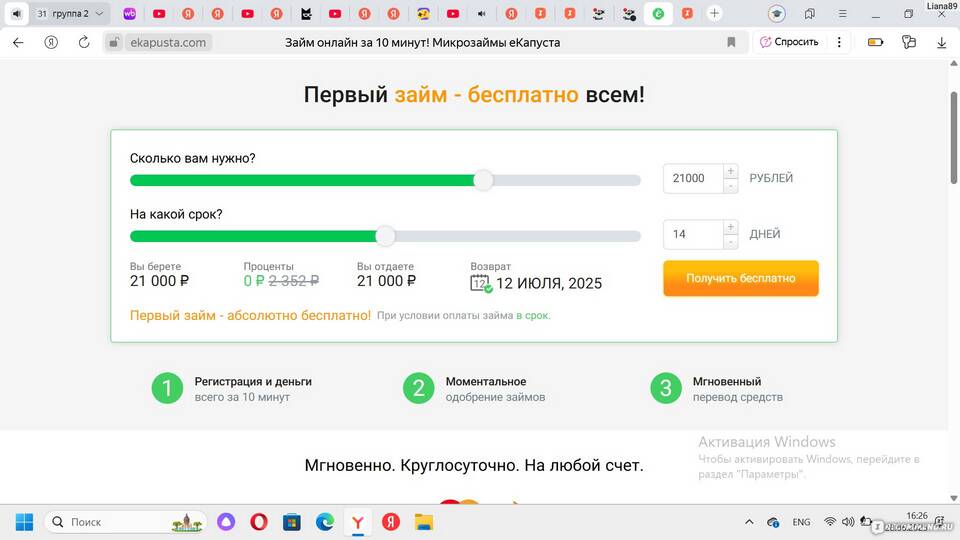Open the browser hamburger menu
The height and width of the screenshot is (540, 960).
(x=842, y=13)
